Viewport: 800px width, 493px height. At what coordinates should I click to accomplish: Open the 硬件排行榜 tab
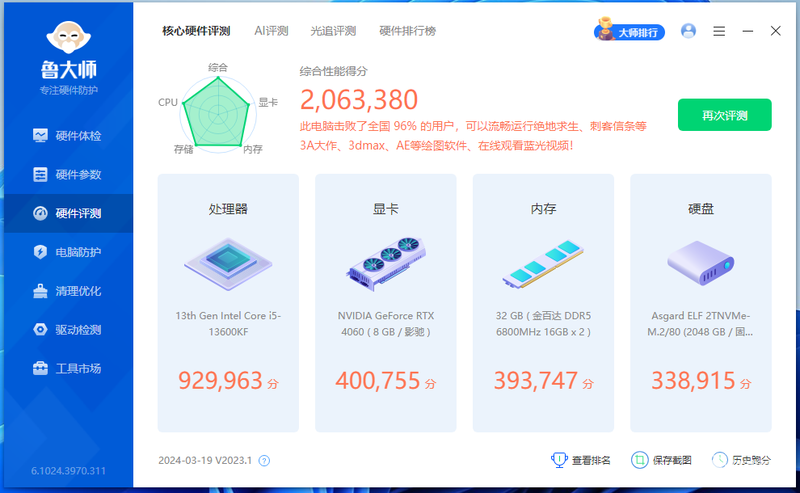click(407, 31)
